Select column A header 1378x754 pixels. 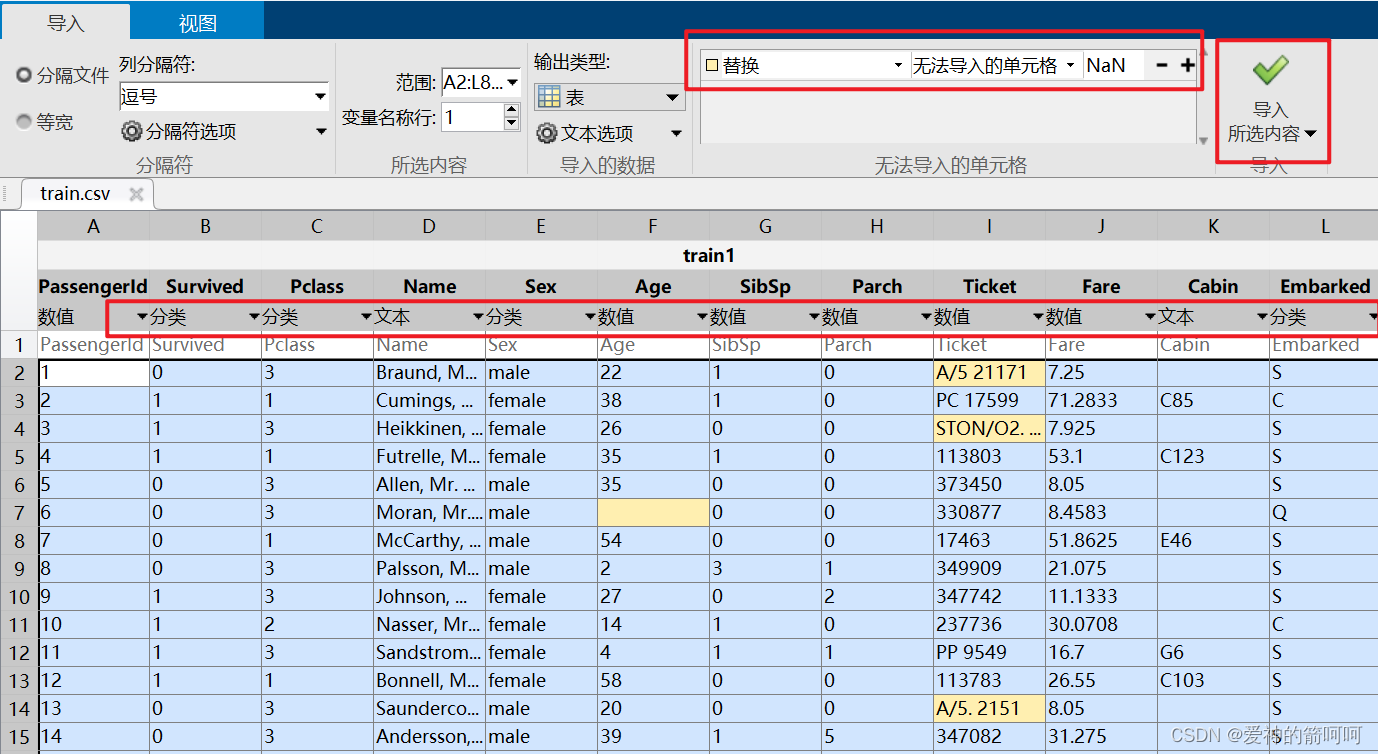point(94,227)
